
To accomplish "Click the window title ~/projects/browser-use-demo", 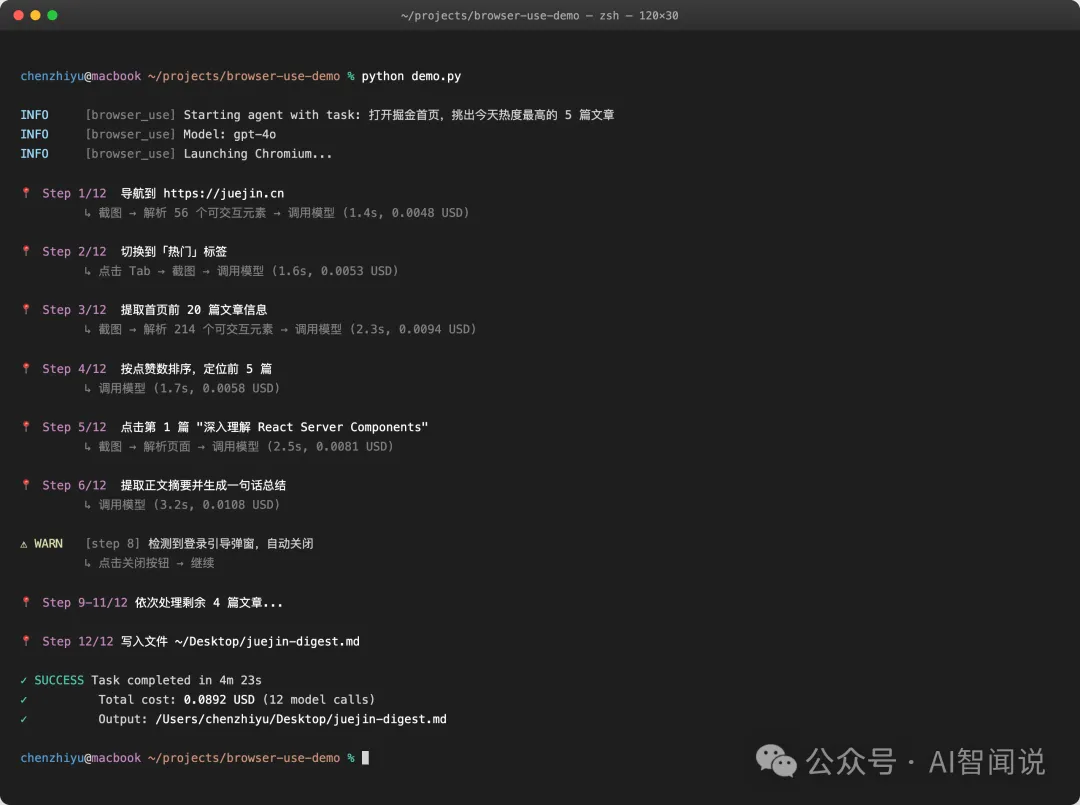I will [490, 15].
